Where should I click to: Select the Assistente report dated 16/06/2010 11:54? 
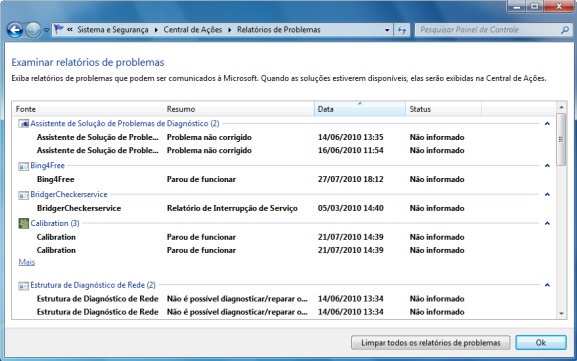point(283,151)
